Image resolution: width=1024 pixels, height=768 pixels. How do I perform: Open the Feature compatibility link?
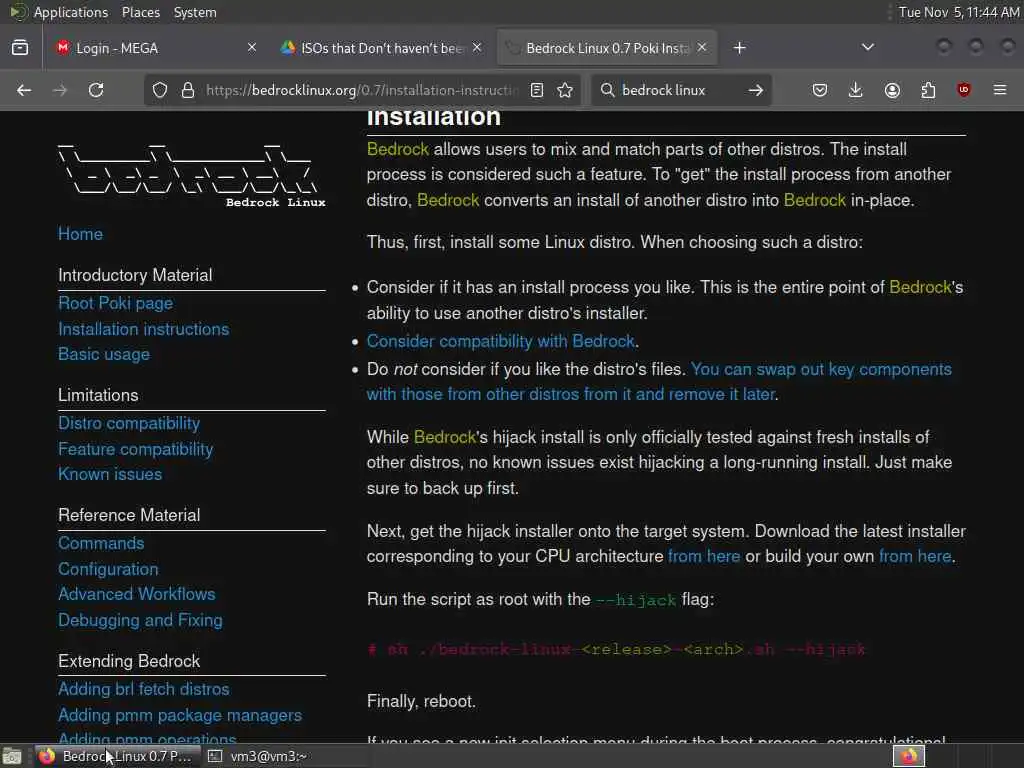pos(135,449)
